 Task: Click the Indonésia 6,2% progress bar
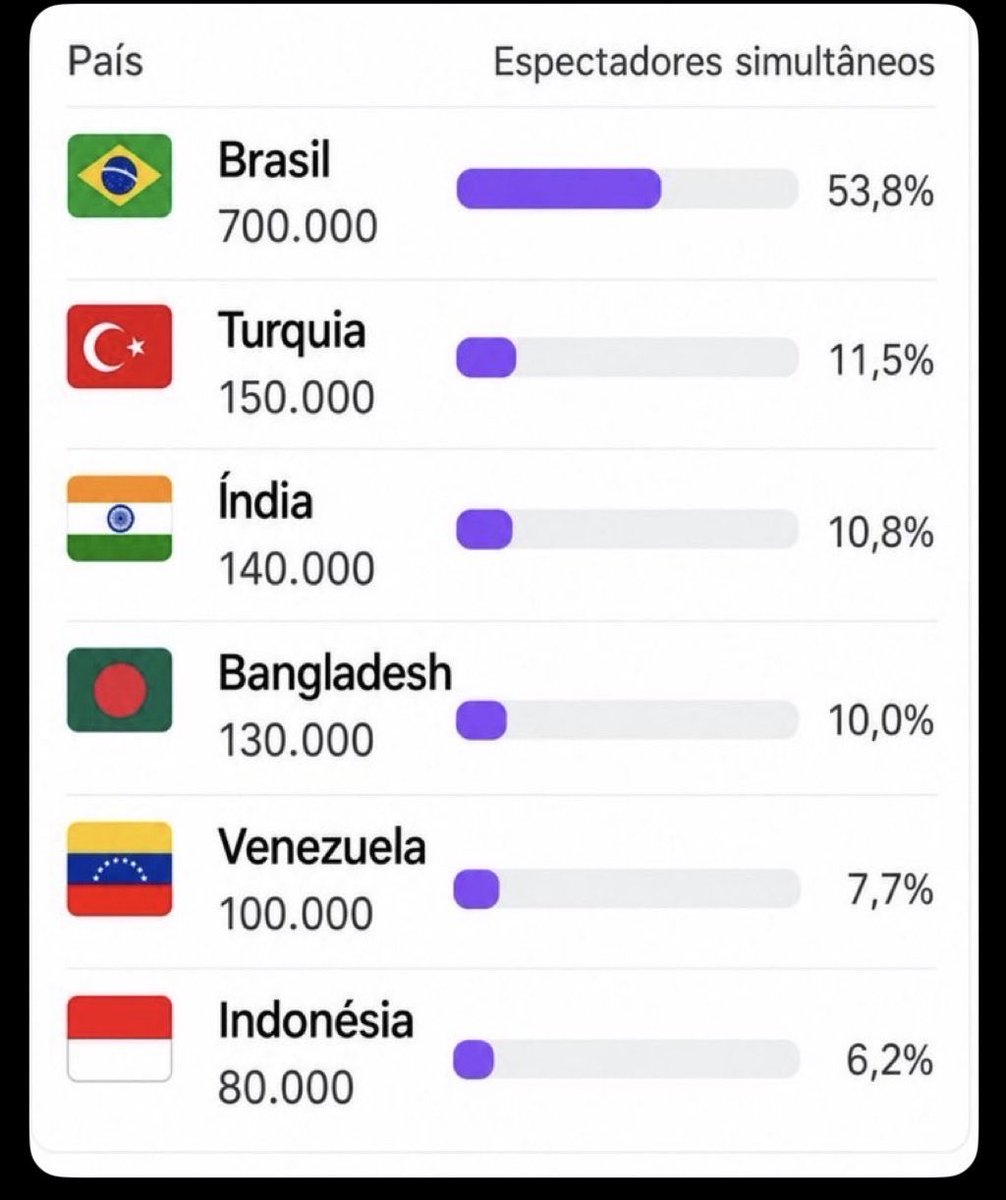coord(627,1060)
